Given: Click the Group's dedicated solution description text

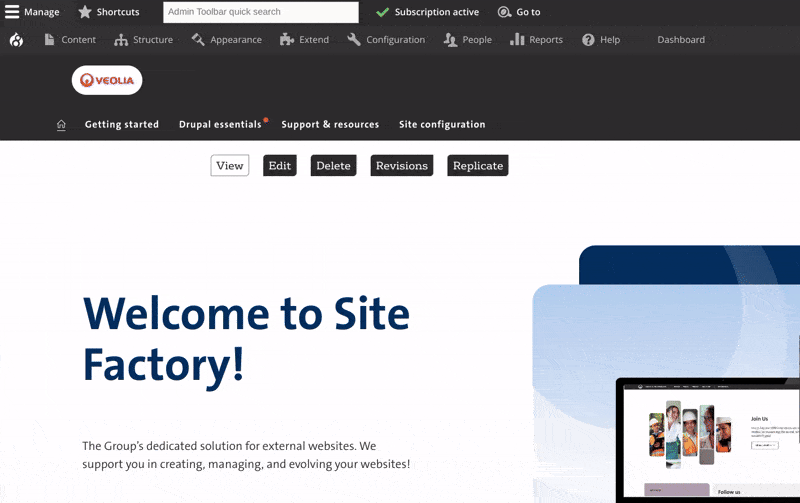Looking at the screenshot, I should (246, 455).
